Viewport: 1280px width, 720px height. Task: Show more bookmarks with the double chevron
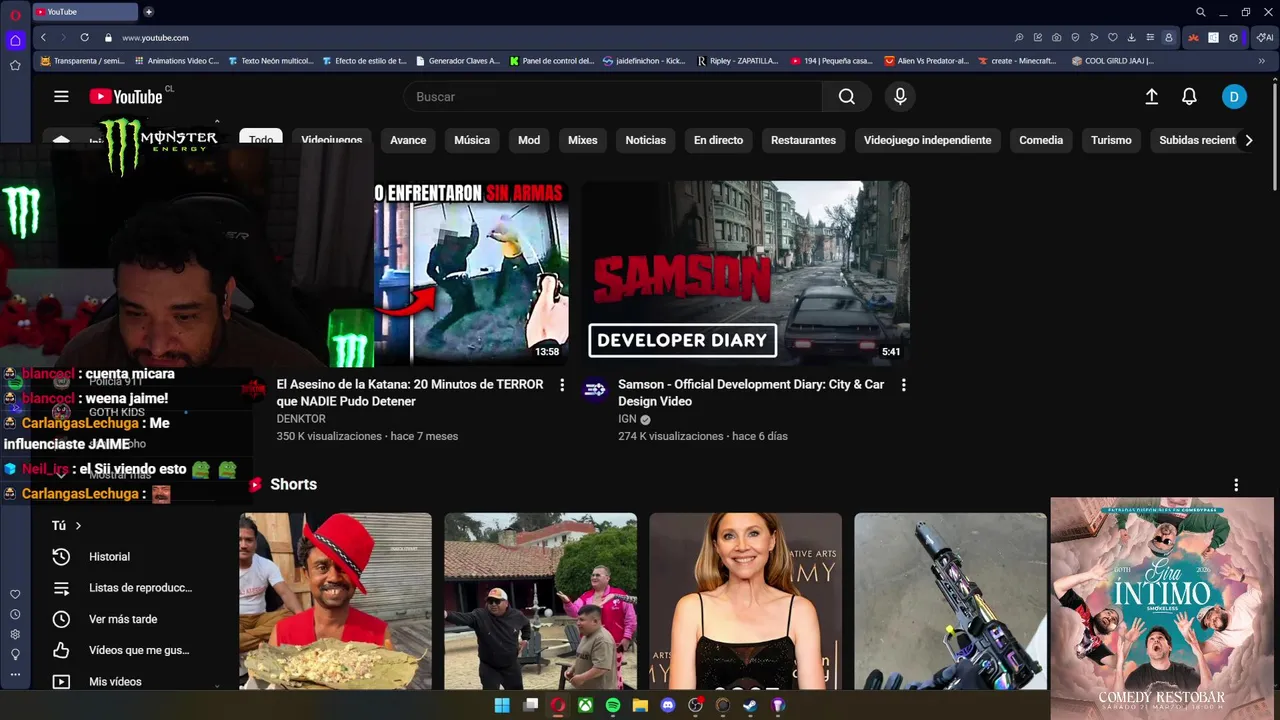point(1261,61)
